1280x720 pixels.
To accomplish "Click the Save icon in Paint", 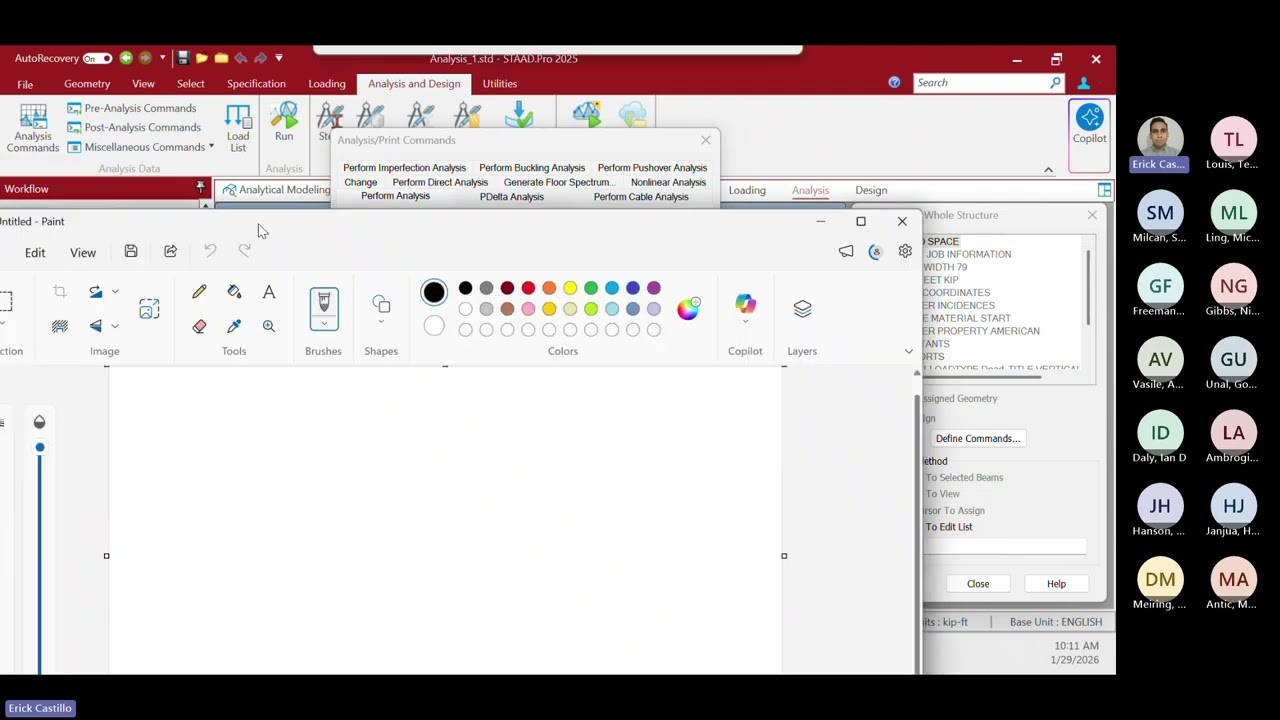I will coord(131,251).
